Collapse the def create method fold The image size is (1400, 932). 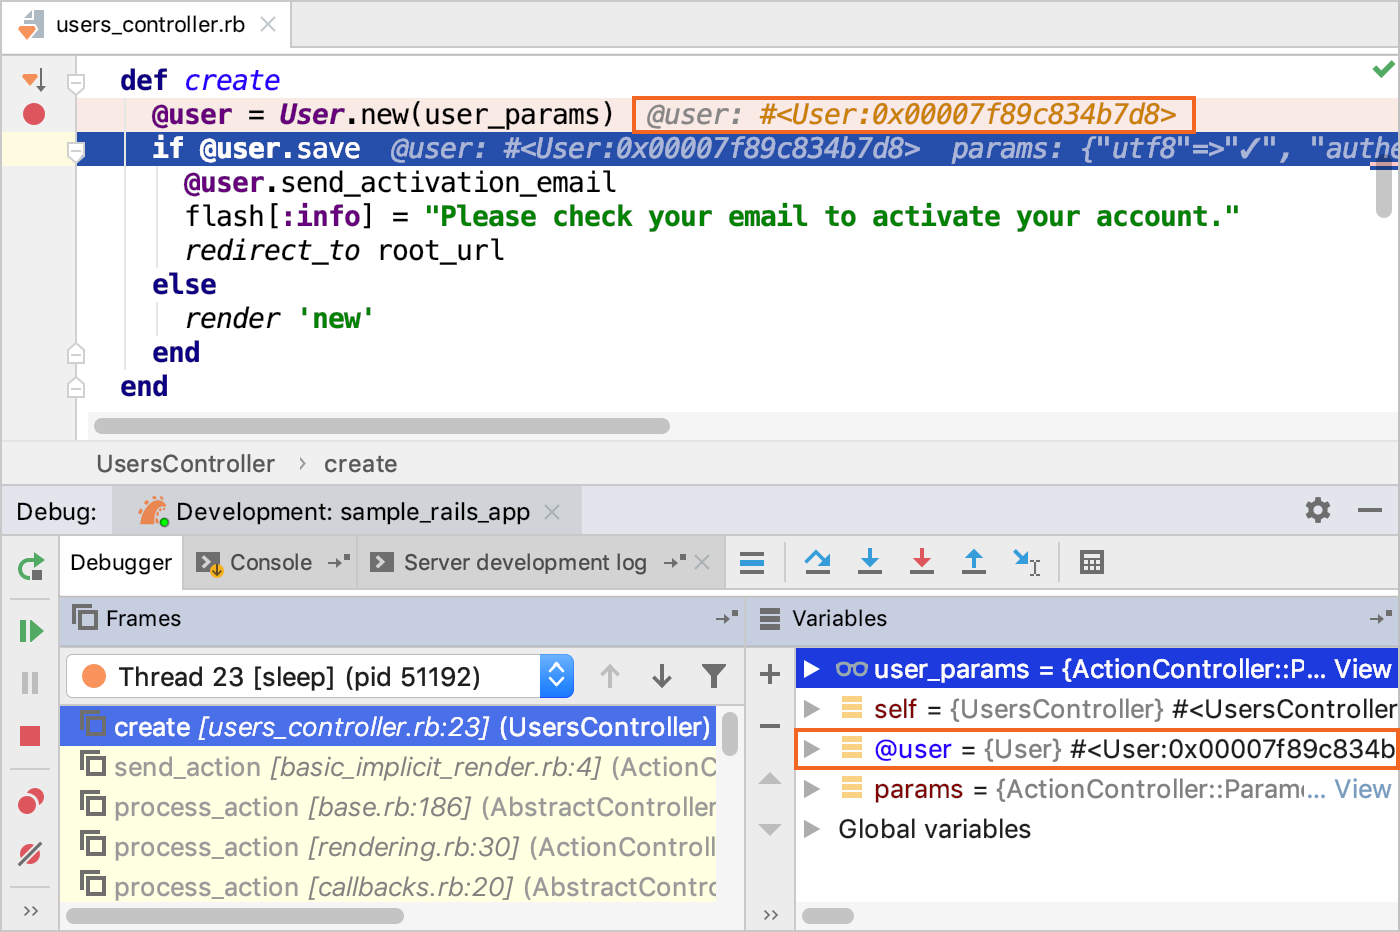click(75, 82)
